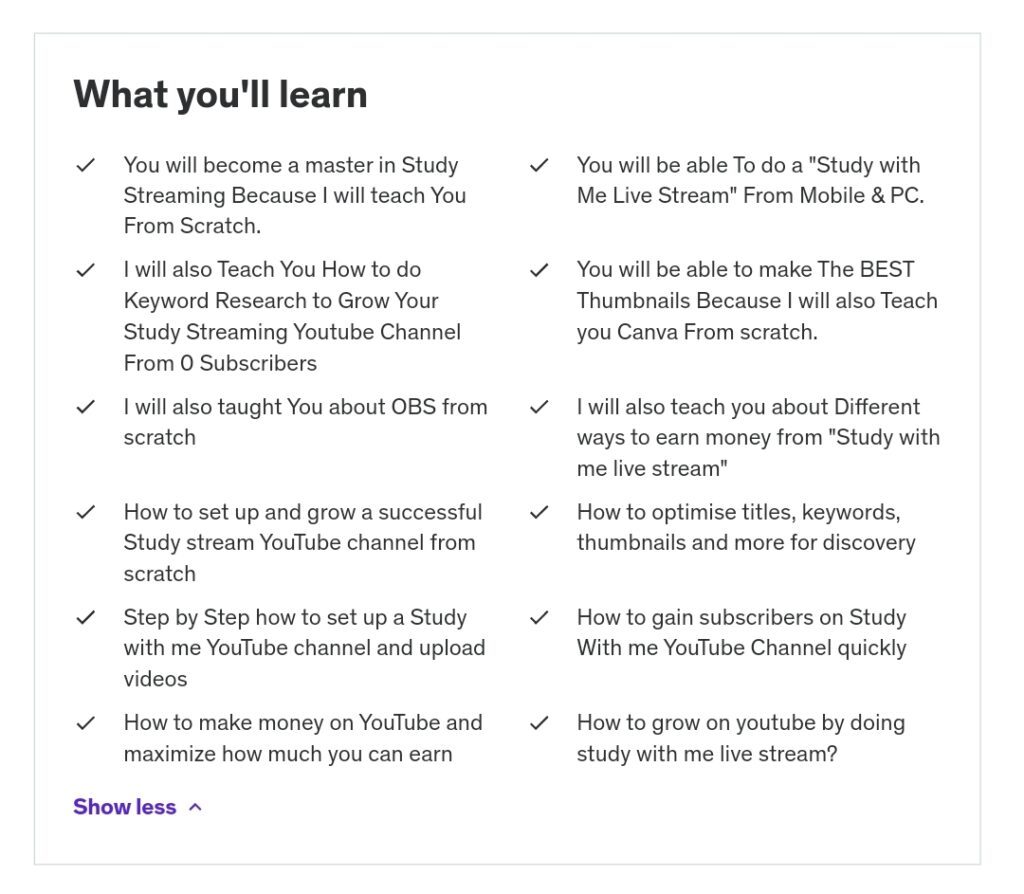The width and height of the screenshot is (1024, 894).
Task: Click text "you Canva From scratch."
Action: click(x=697, y=332)
